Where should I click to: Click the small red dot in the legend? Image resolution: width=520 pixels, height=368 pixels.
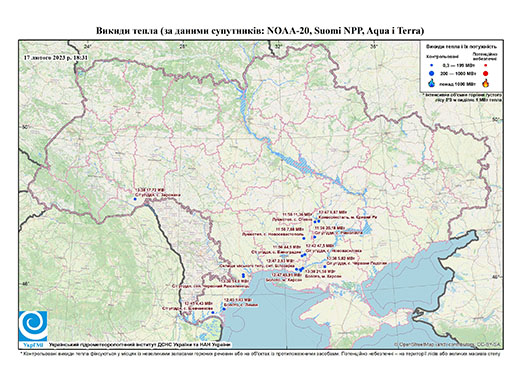point(485,66)
